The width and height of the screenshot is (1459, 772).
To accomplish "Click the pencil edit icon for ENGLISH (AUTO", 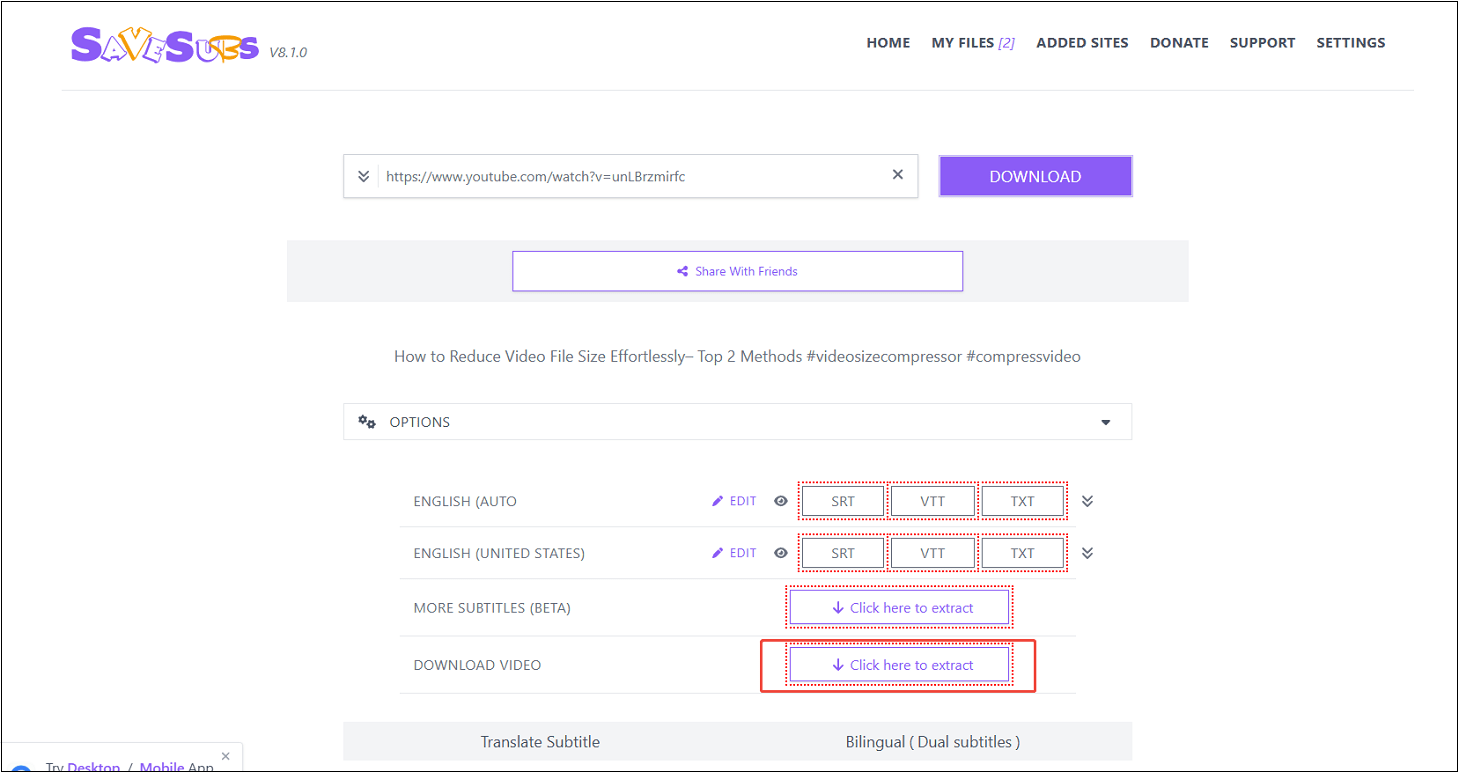I will [x=717, y=500].
